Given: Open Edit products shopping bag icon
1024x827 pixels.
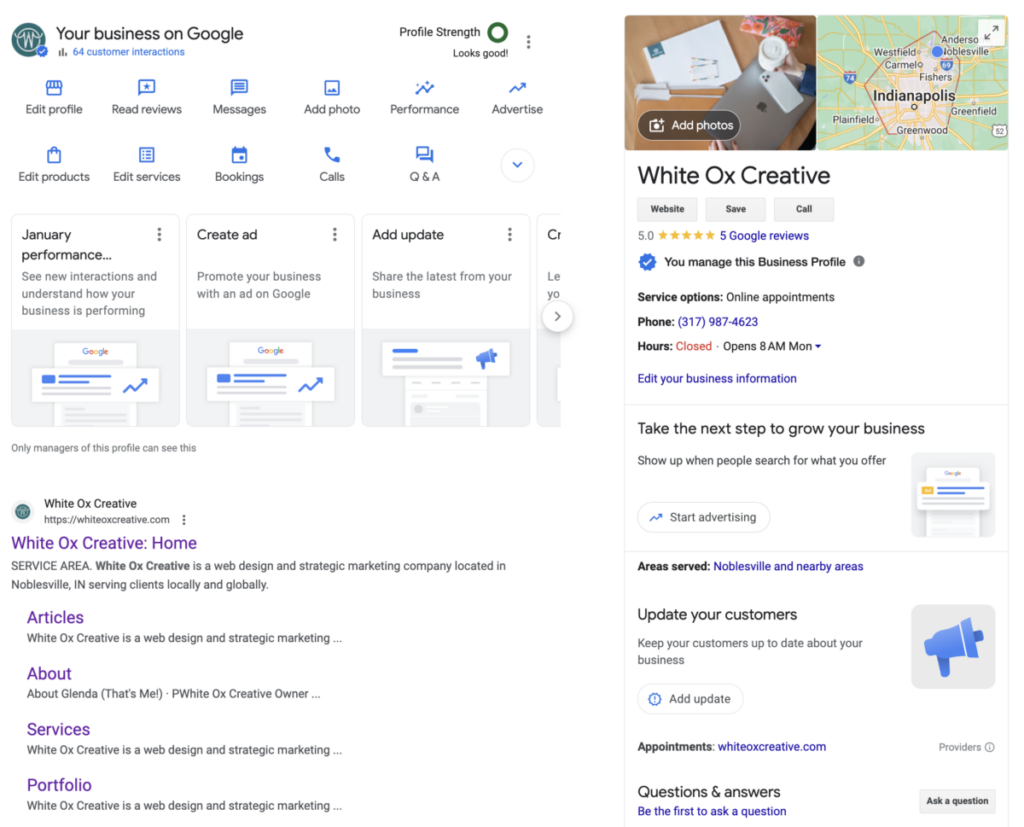Looking at the screenshot, I should [54, 155].
